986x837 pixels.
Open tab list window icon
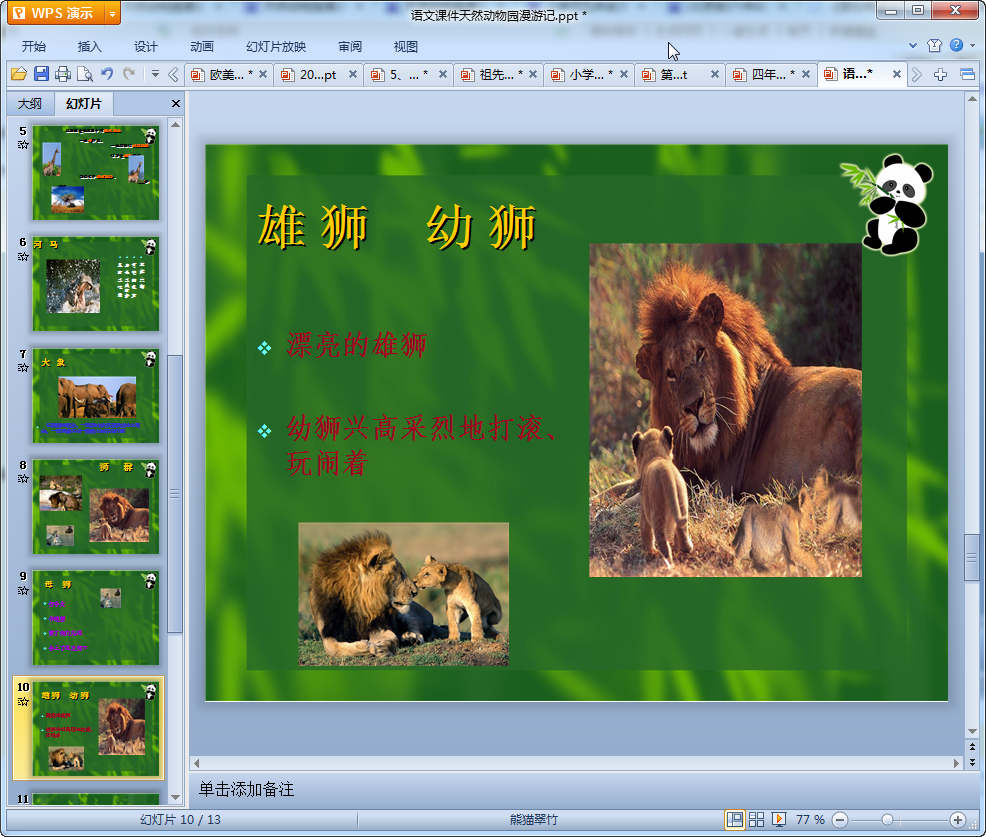pos(967,75)
